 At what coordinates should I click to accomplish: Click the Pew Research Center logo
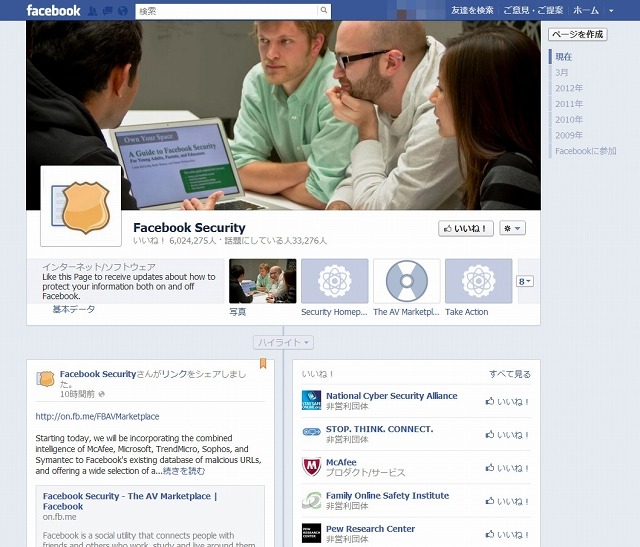311,533
